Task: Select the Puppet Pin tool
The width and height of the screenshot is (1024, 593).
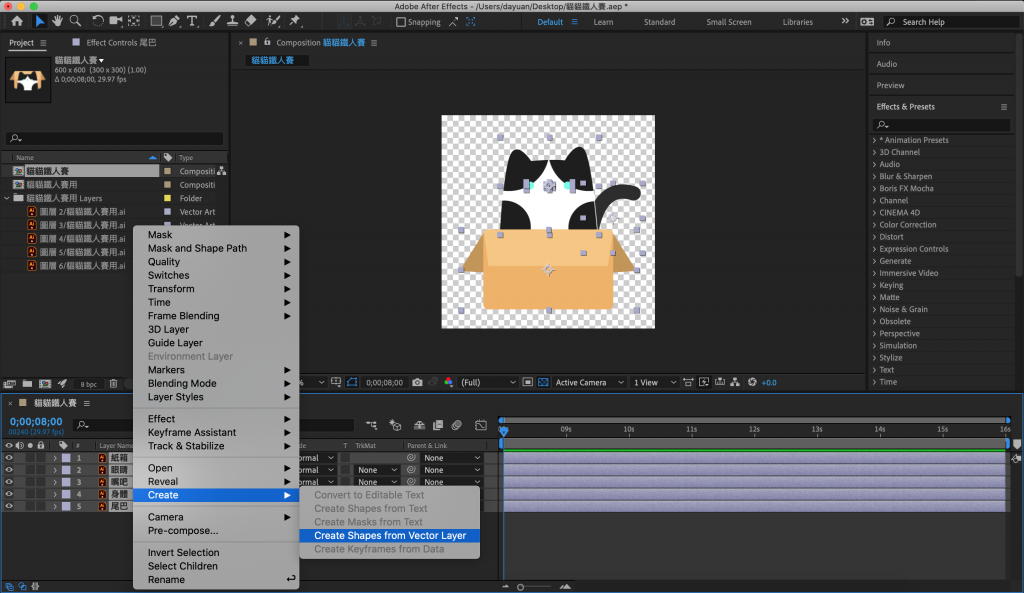Action: 296,21
